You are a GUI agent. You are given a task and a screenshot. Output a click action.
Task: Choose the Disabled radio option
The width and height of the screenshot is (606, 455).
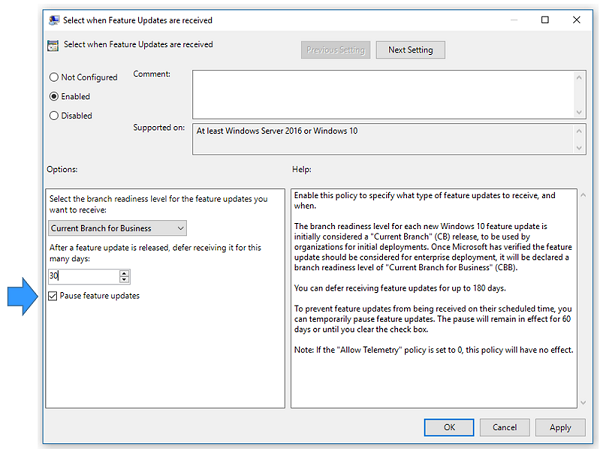(x=54, y=116)
